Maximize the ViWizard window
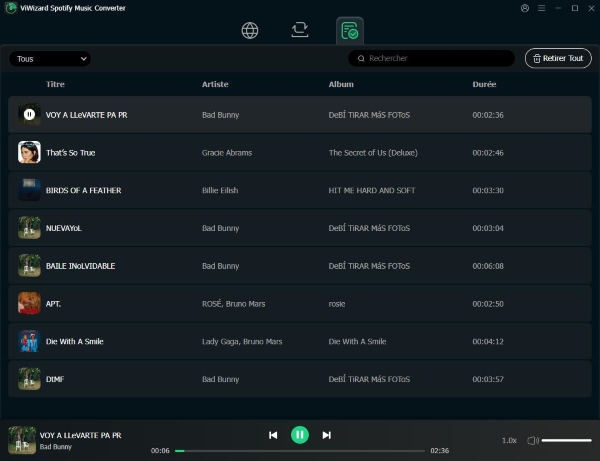This screenshot has height=461, width=600. (x=575, y=8)
